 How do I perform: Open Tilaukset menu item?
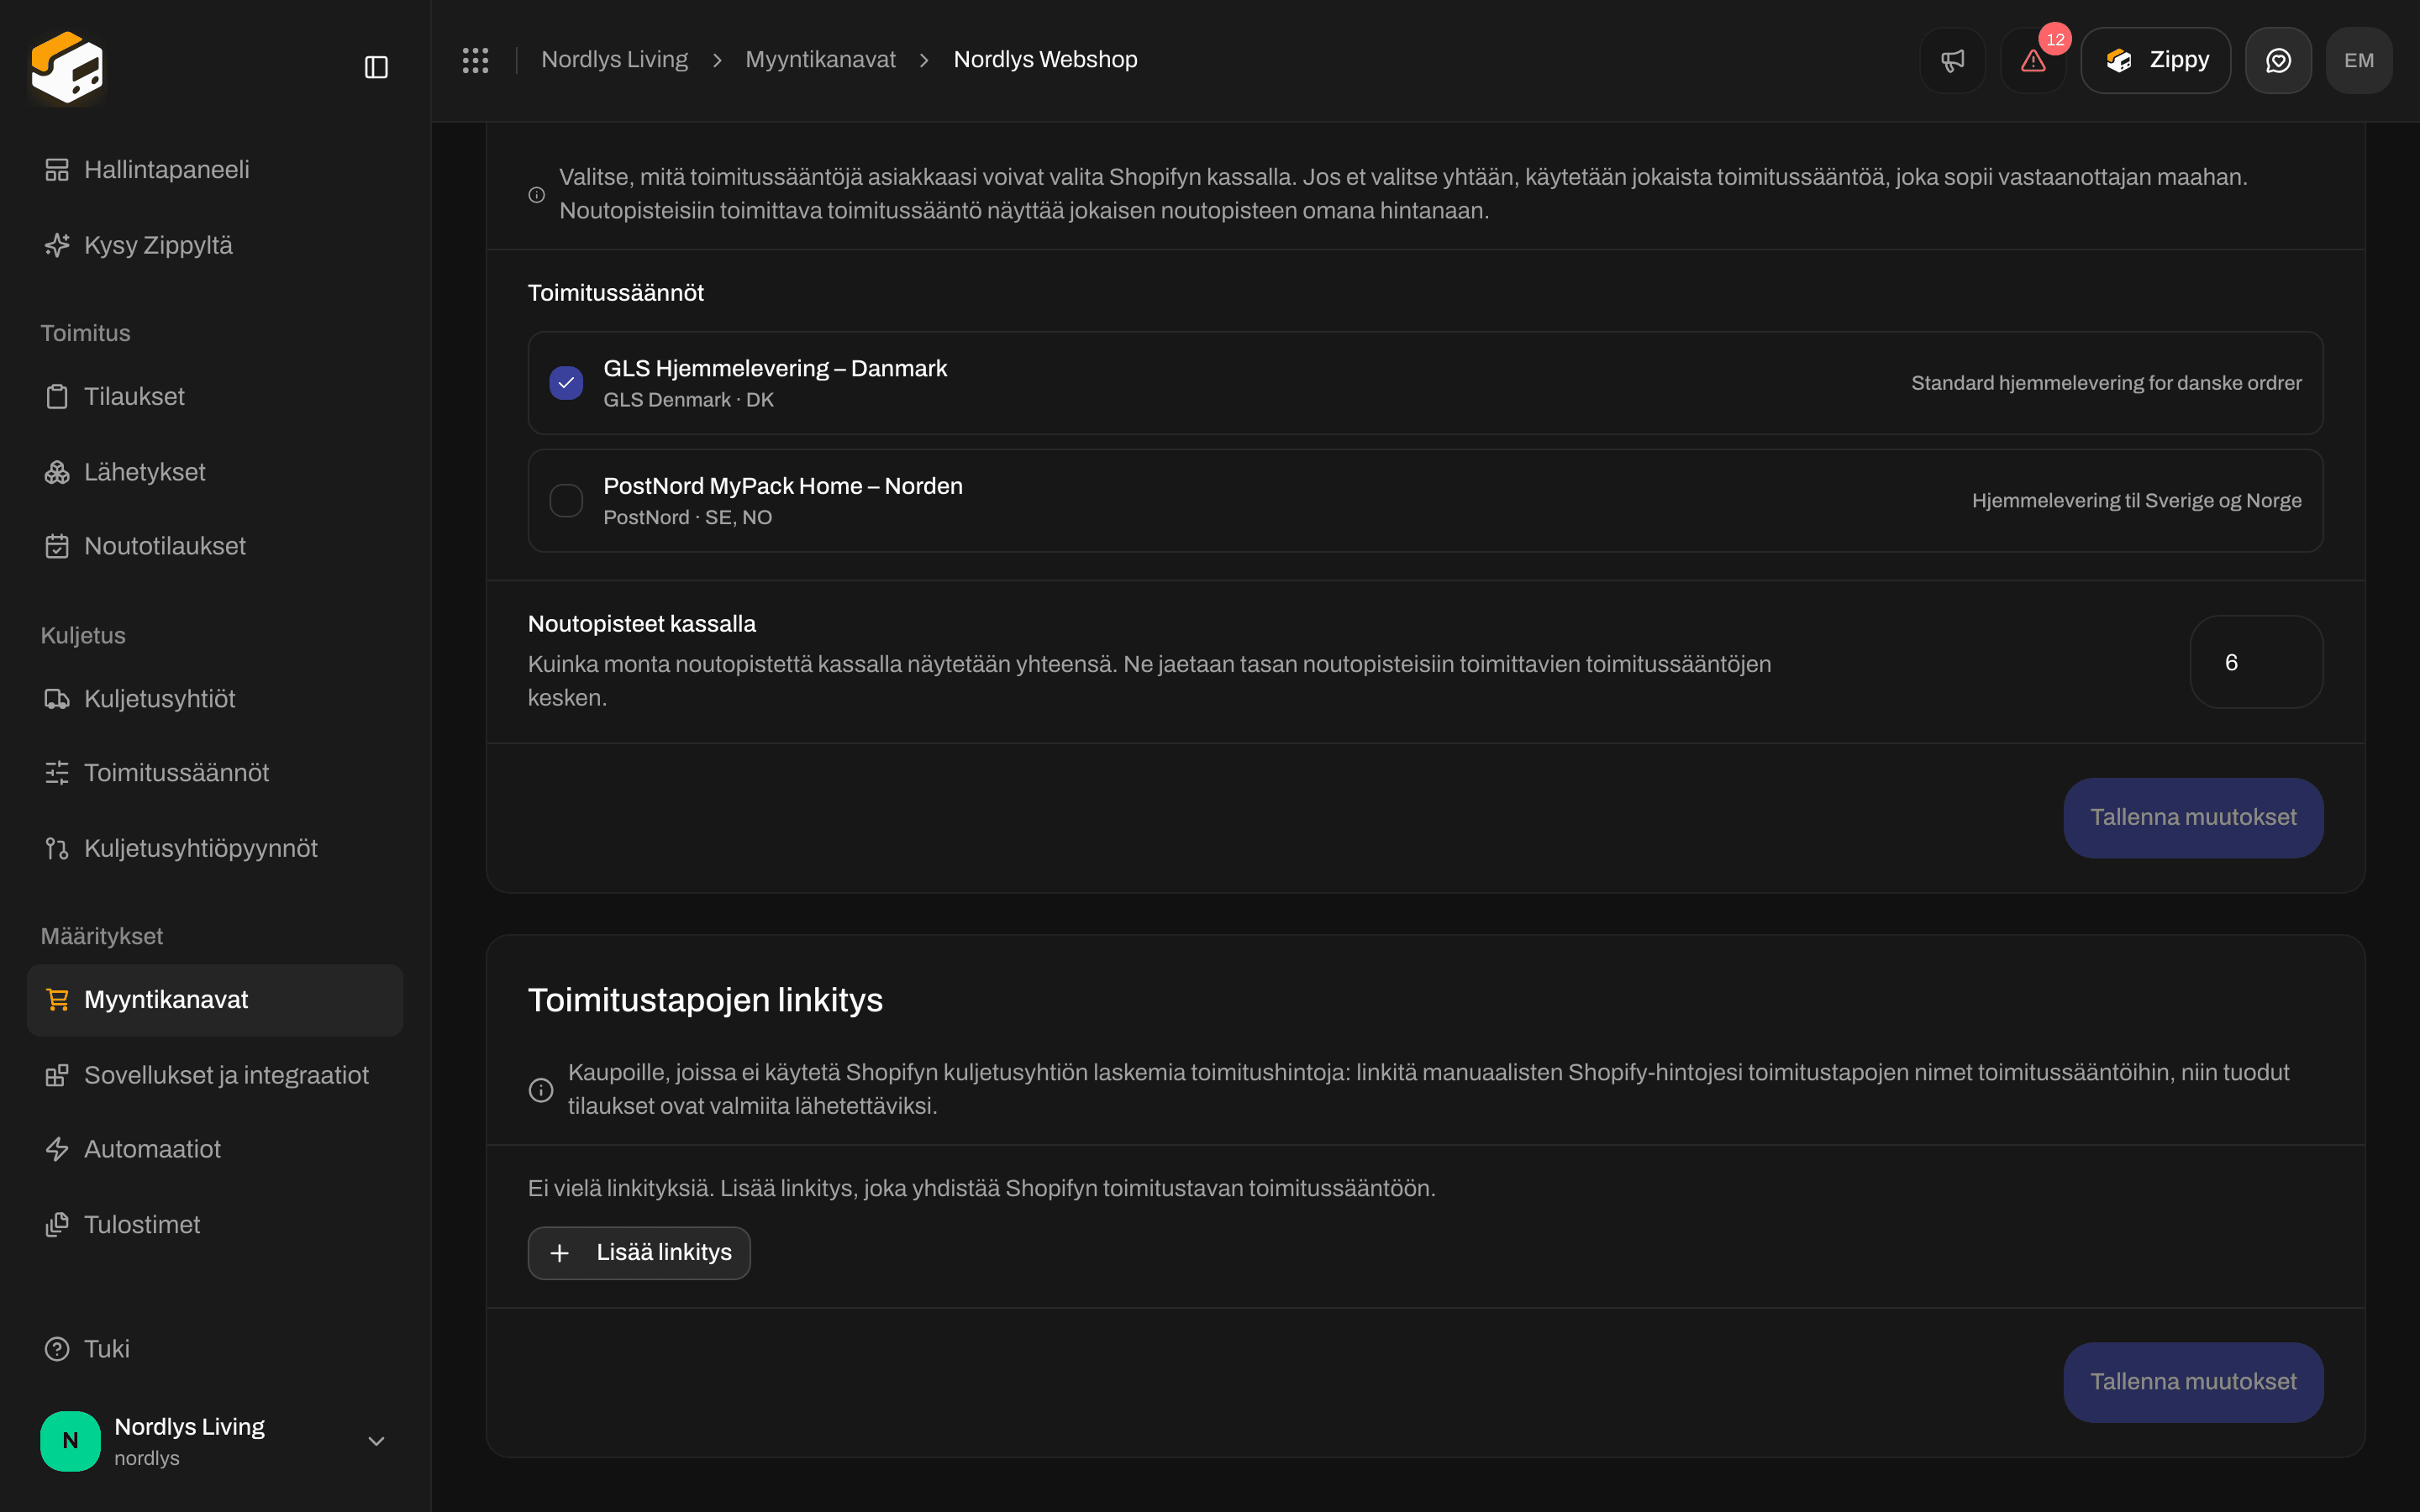215,397
